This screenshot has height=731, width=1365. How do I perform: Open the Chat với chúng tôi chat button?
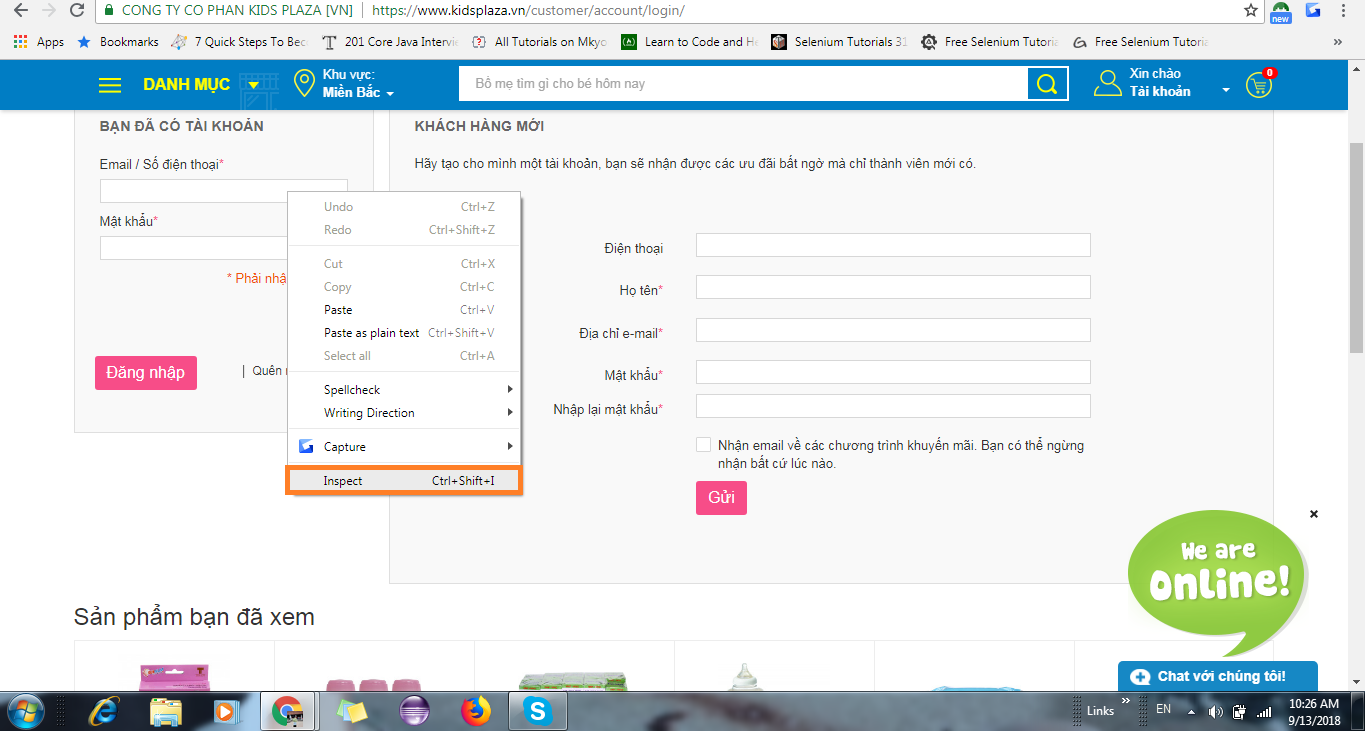(x=1217, y=677)
